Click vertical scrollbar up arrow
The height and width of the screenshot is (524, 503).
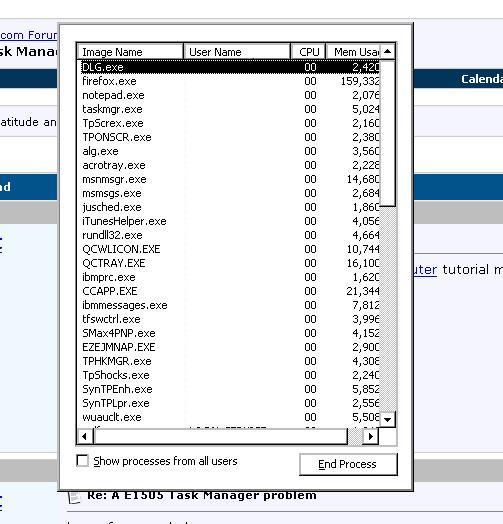click(x=387, y=51)
